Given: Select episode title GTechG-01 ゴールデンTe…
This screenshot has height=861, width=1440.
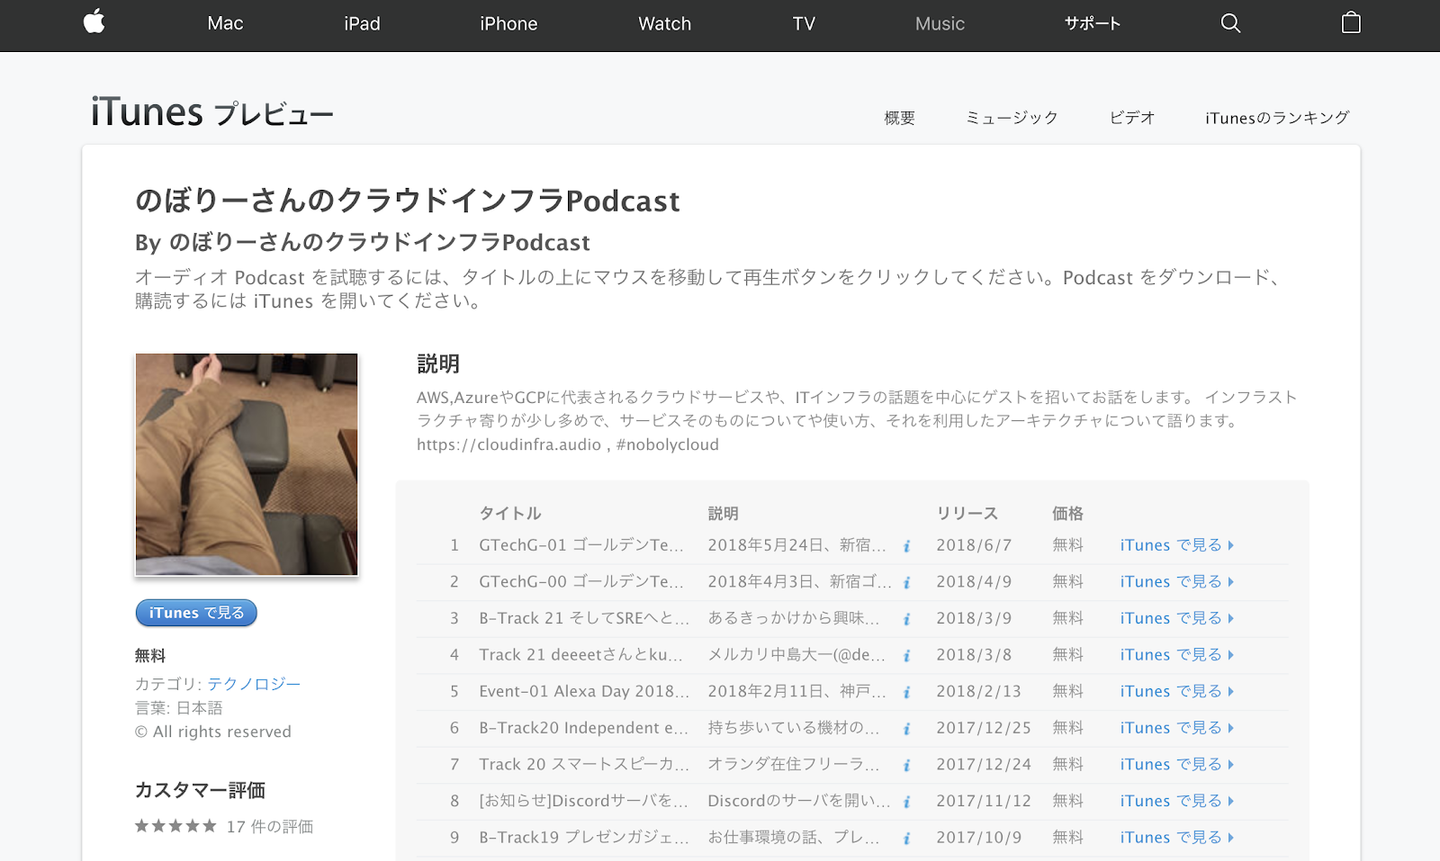Looking at the screenshot, I should pos(582,545).
